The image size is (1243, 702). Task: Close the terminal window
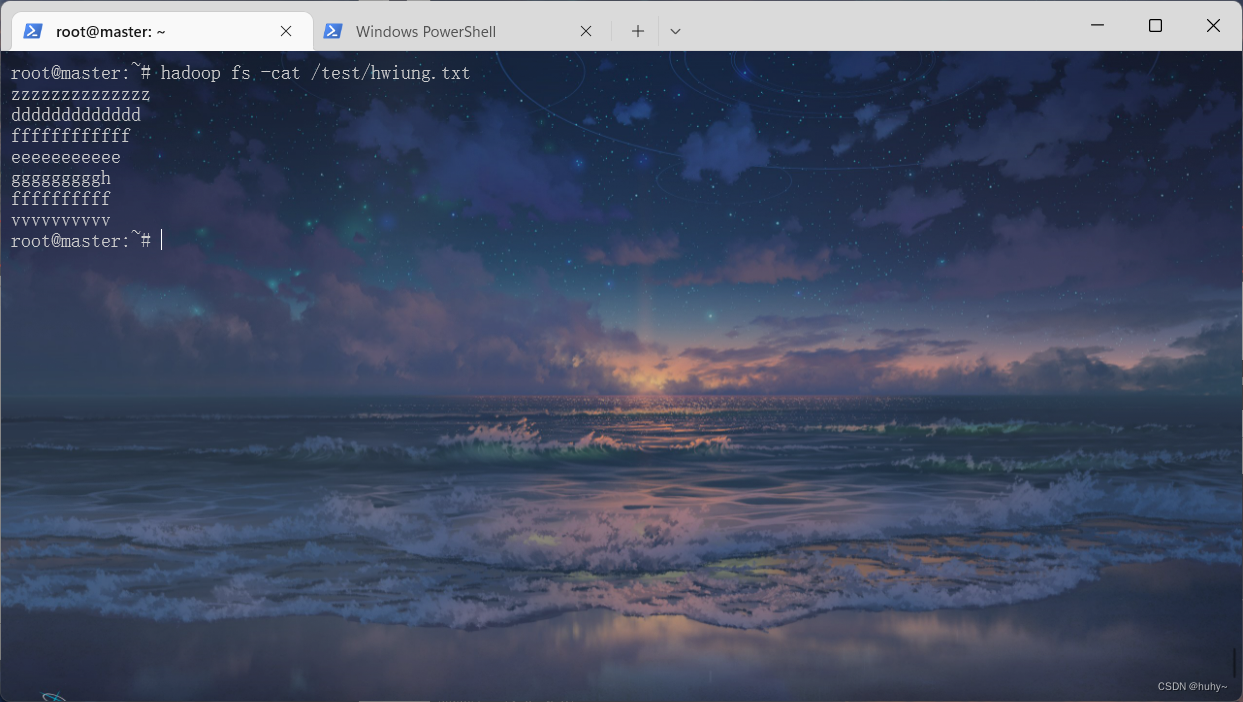tap(1213, 26)
